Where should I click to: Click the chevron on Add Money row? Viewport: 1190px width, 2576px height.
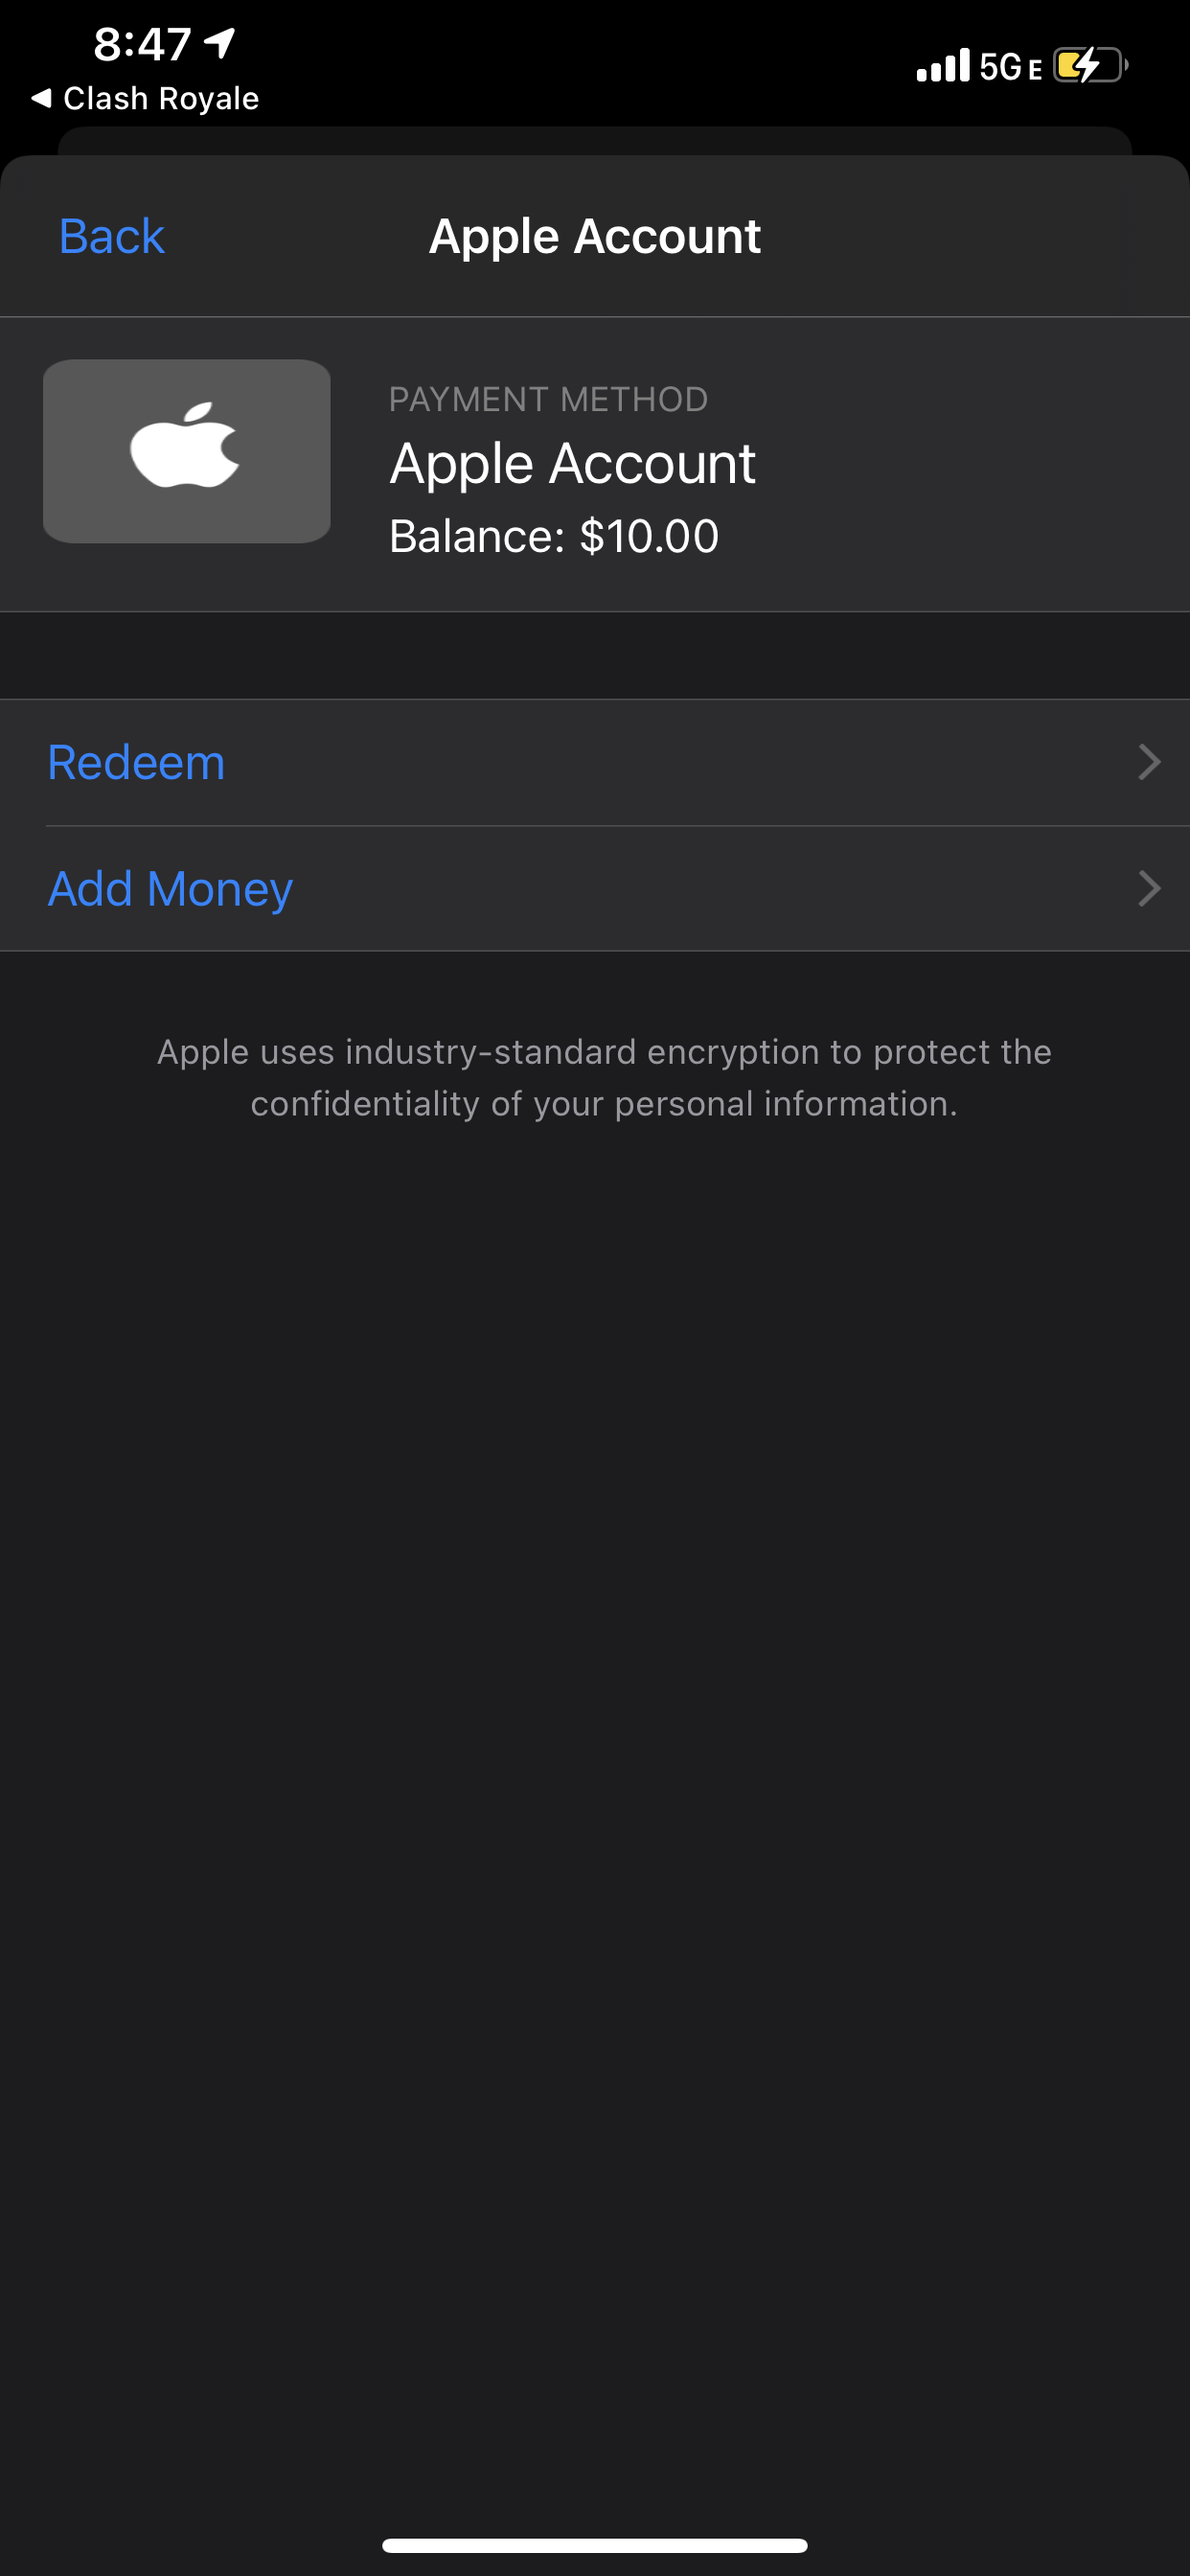tap(1149, 889)
